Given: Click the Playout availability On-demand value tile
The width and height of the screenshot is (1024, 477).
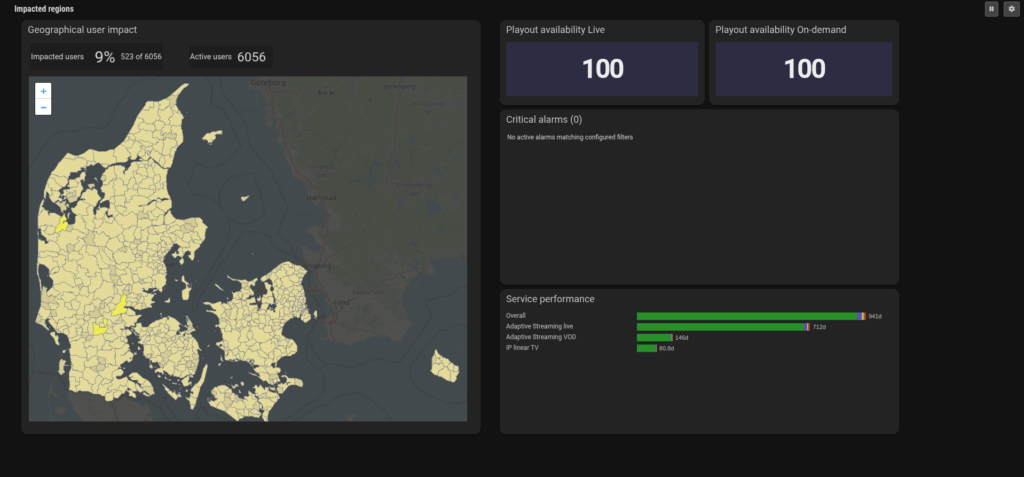Looking at the screenshot, I should point(804,69).
